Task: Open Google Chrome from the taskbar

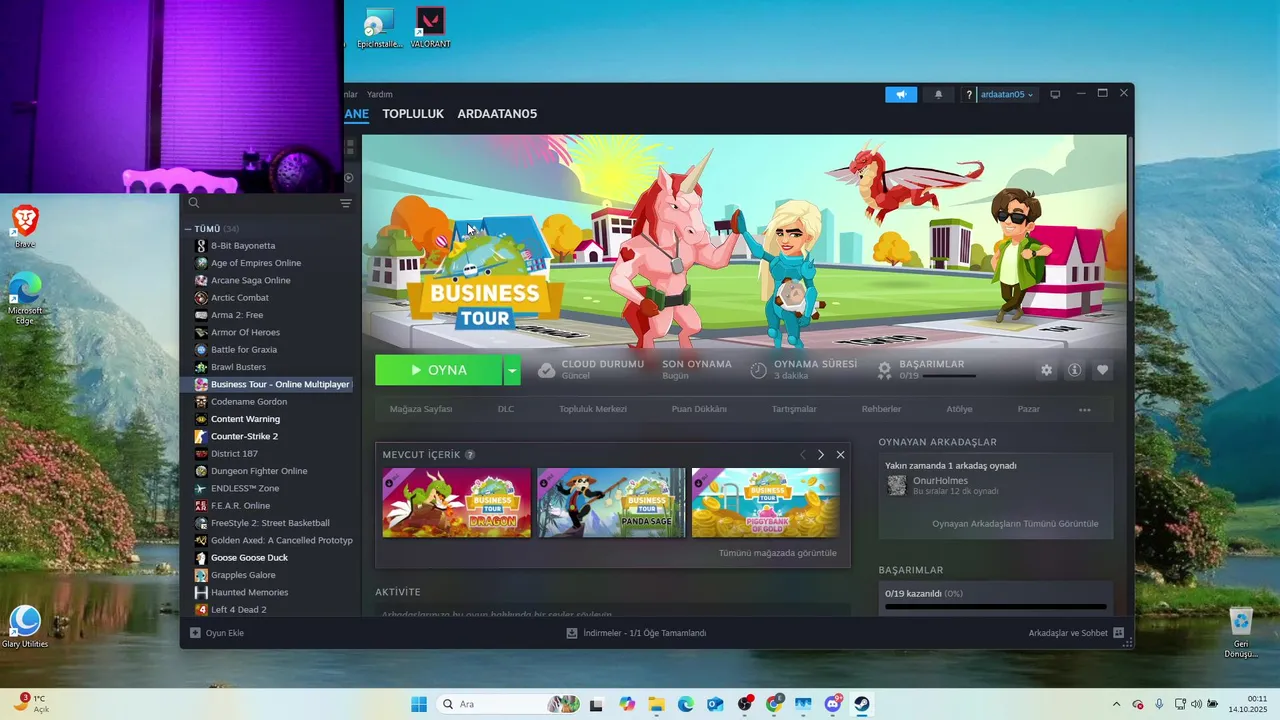Action: click(x=774, y=704)
